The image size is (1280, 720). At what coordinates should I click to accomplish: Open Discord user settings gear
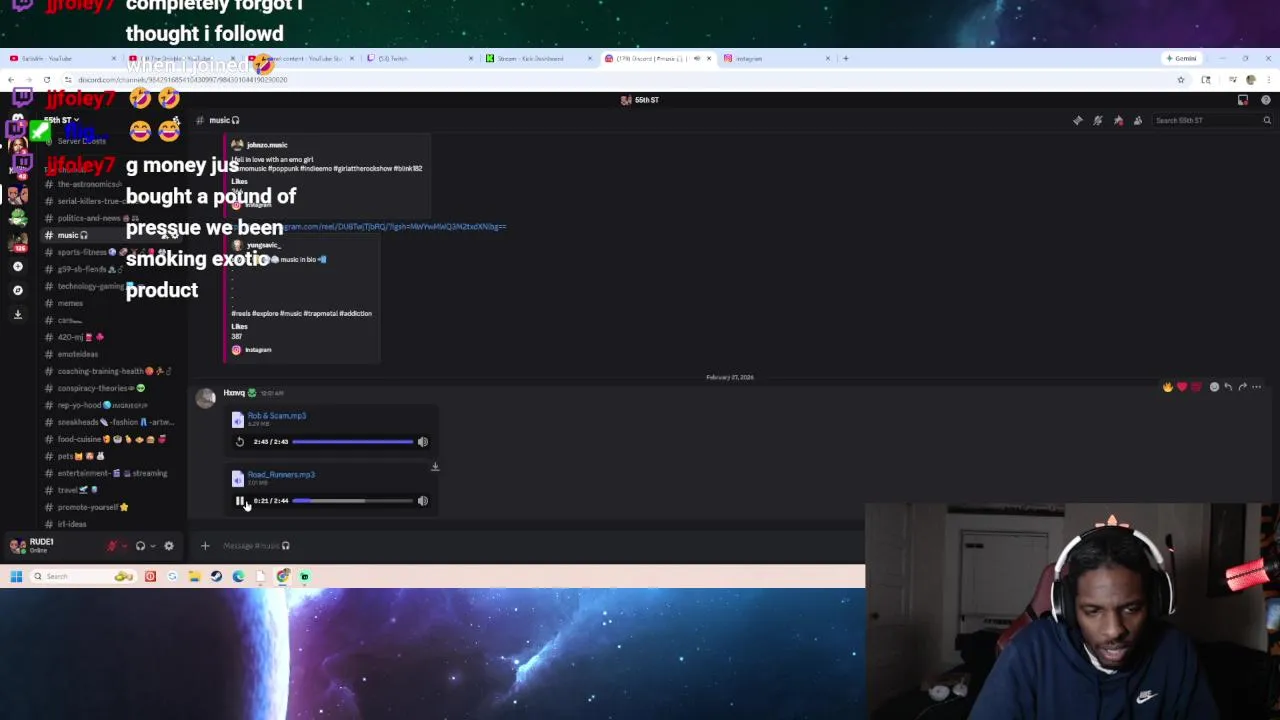(169, 546)
